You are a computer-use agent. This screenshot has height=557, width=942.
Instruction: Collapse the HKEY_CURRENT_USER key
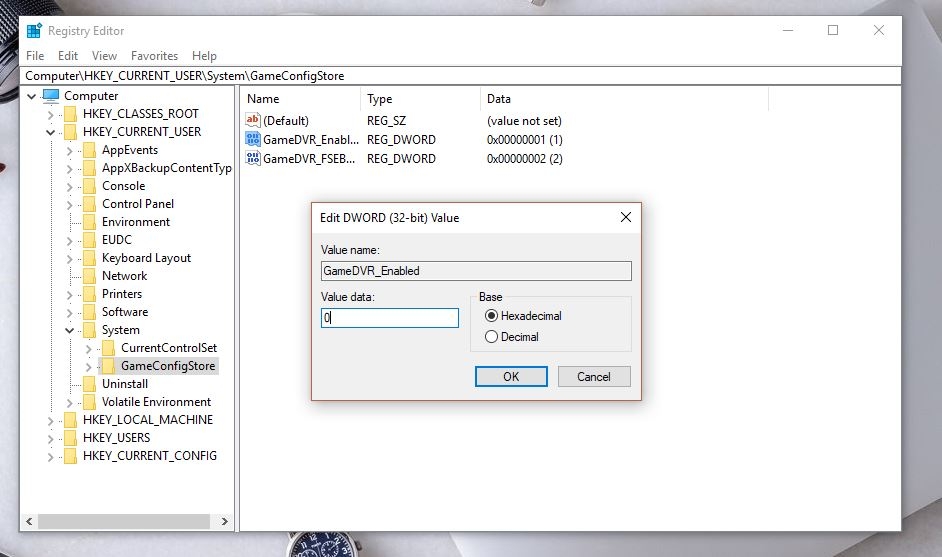50,132
